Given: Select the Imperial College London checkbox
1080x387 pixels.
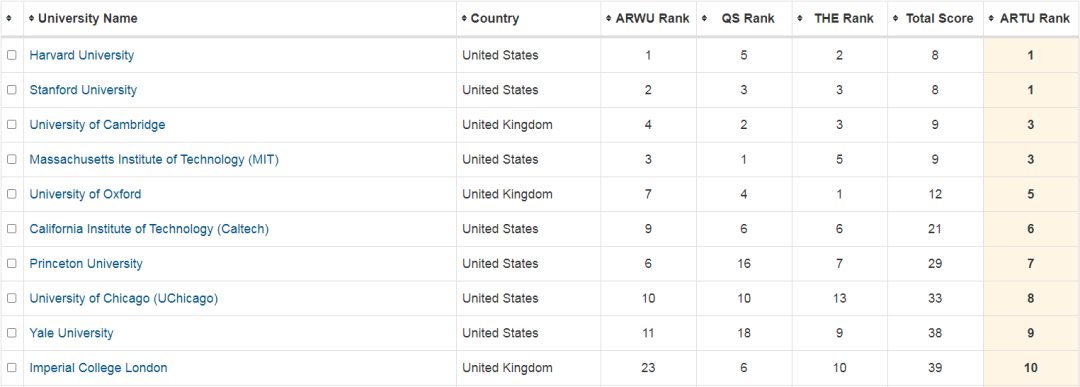Looking at the screenshot, I should click(12, 368).
